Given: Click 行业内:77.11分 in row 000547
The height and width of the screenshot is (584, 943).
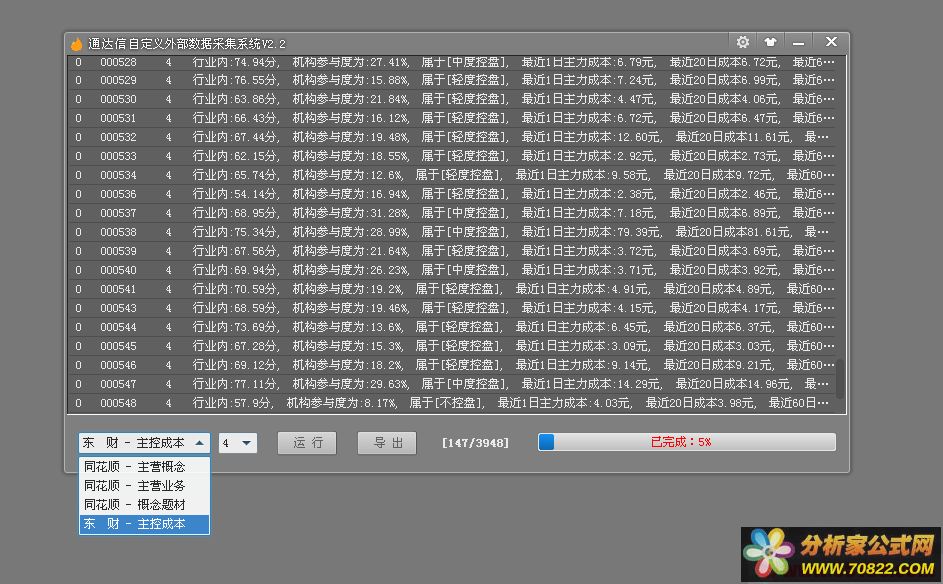Looking at the screenshot, I should [x=236, y=384].
